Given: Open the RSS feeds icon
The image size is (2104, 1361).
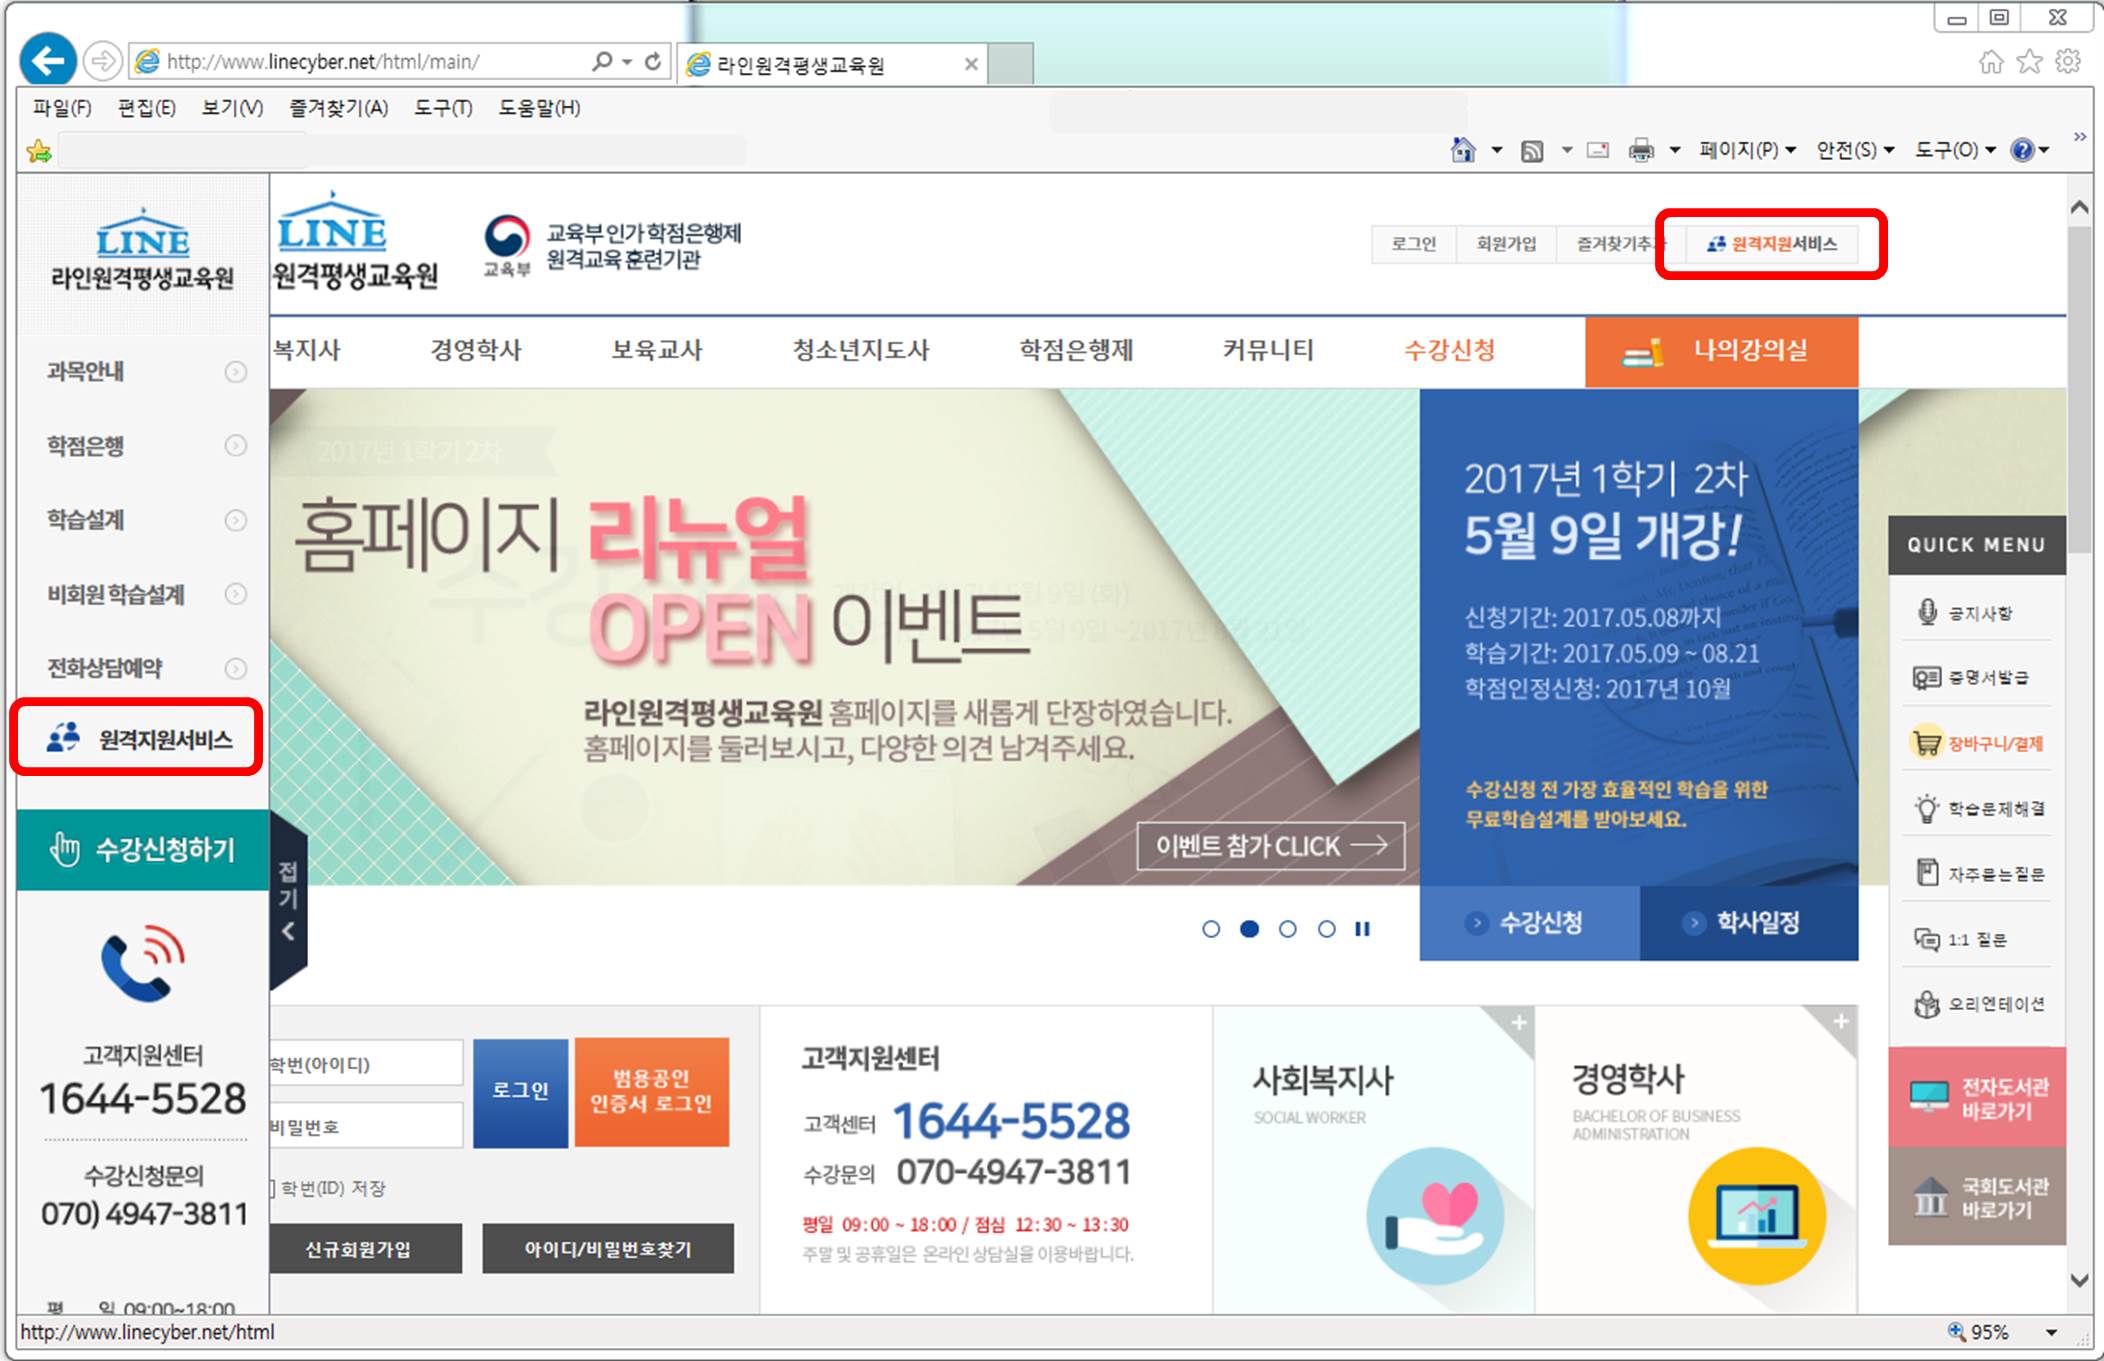Looking at the screenshot, I should [x=1531, y=150].
